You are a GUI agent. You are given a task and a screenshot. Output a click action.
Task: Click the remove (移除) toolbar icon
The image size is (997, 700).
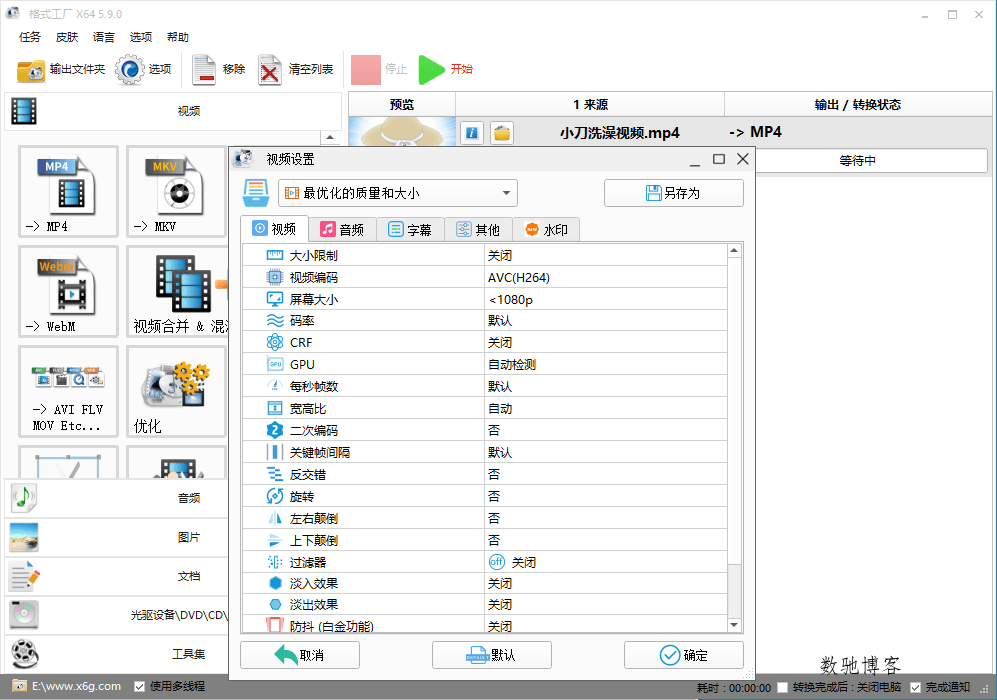click(x=204, y=70)
